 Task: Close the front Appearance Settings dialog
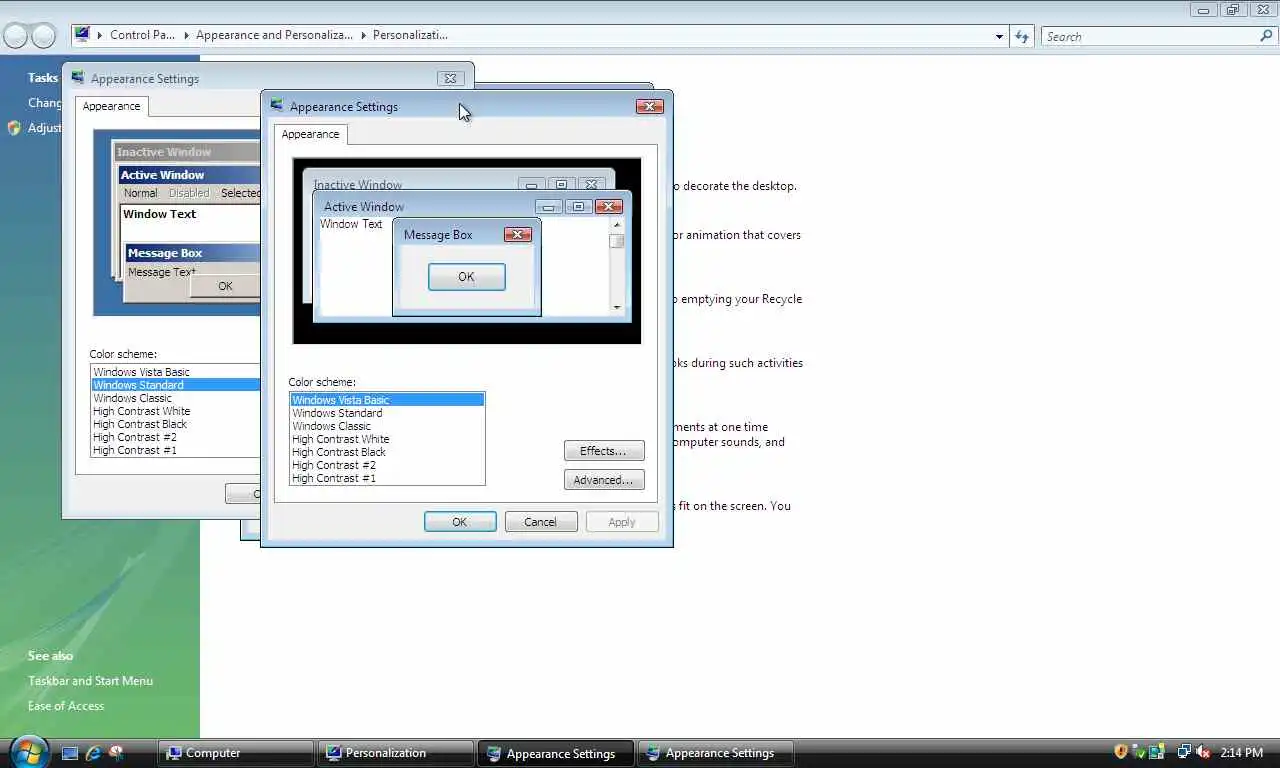click(x=650, y=106)
